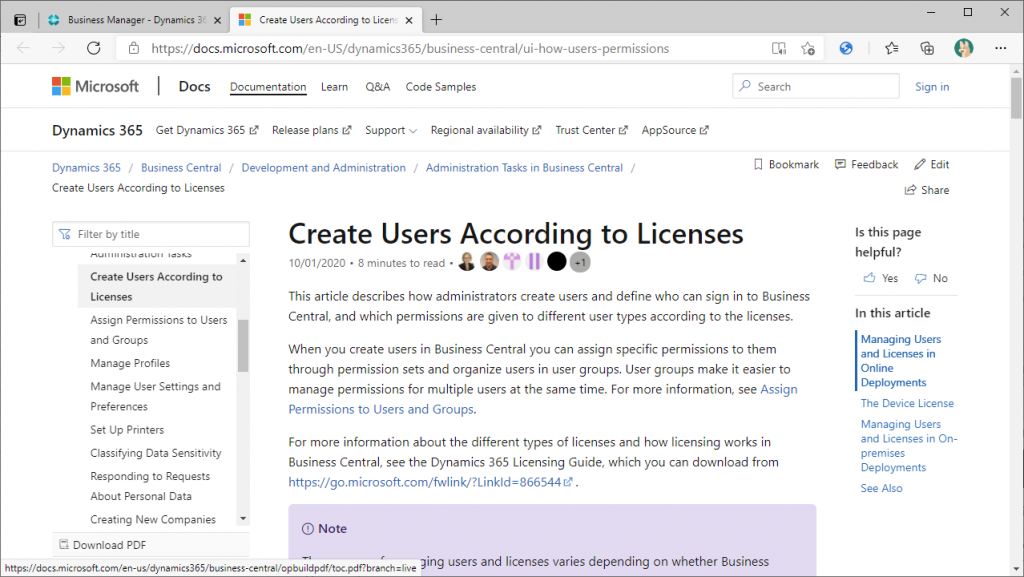
Task: Click the browser profile avatar
Action: [x=963, y=48]
